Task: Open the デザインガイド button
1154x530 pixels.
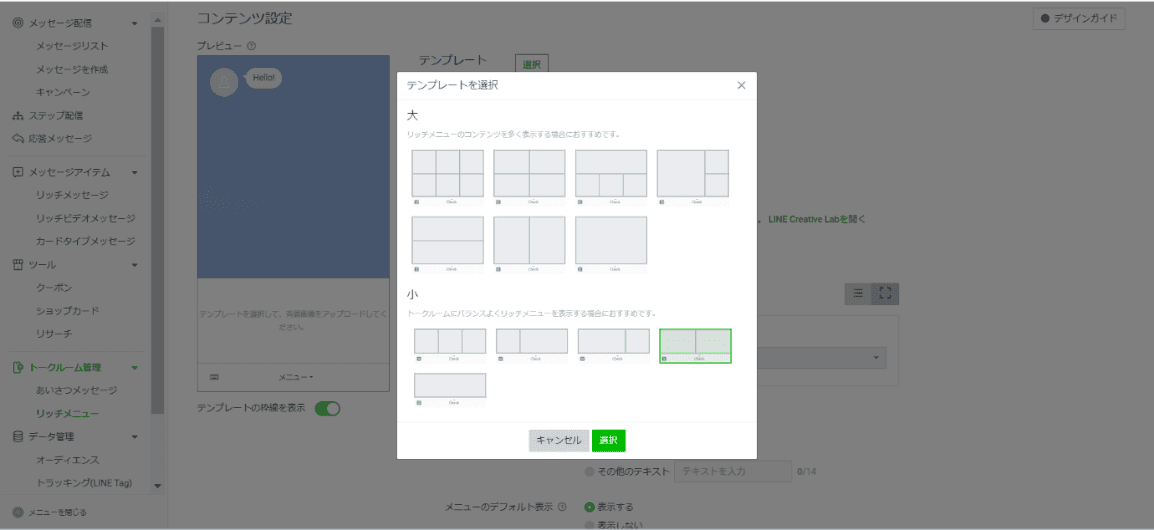Action: [x=1078, y=18]
